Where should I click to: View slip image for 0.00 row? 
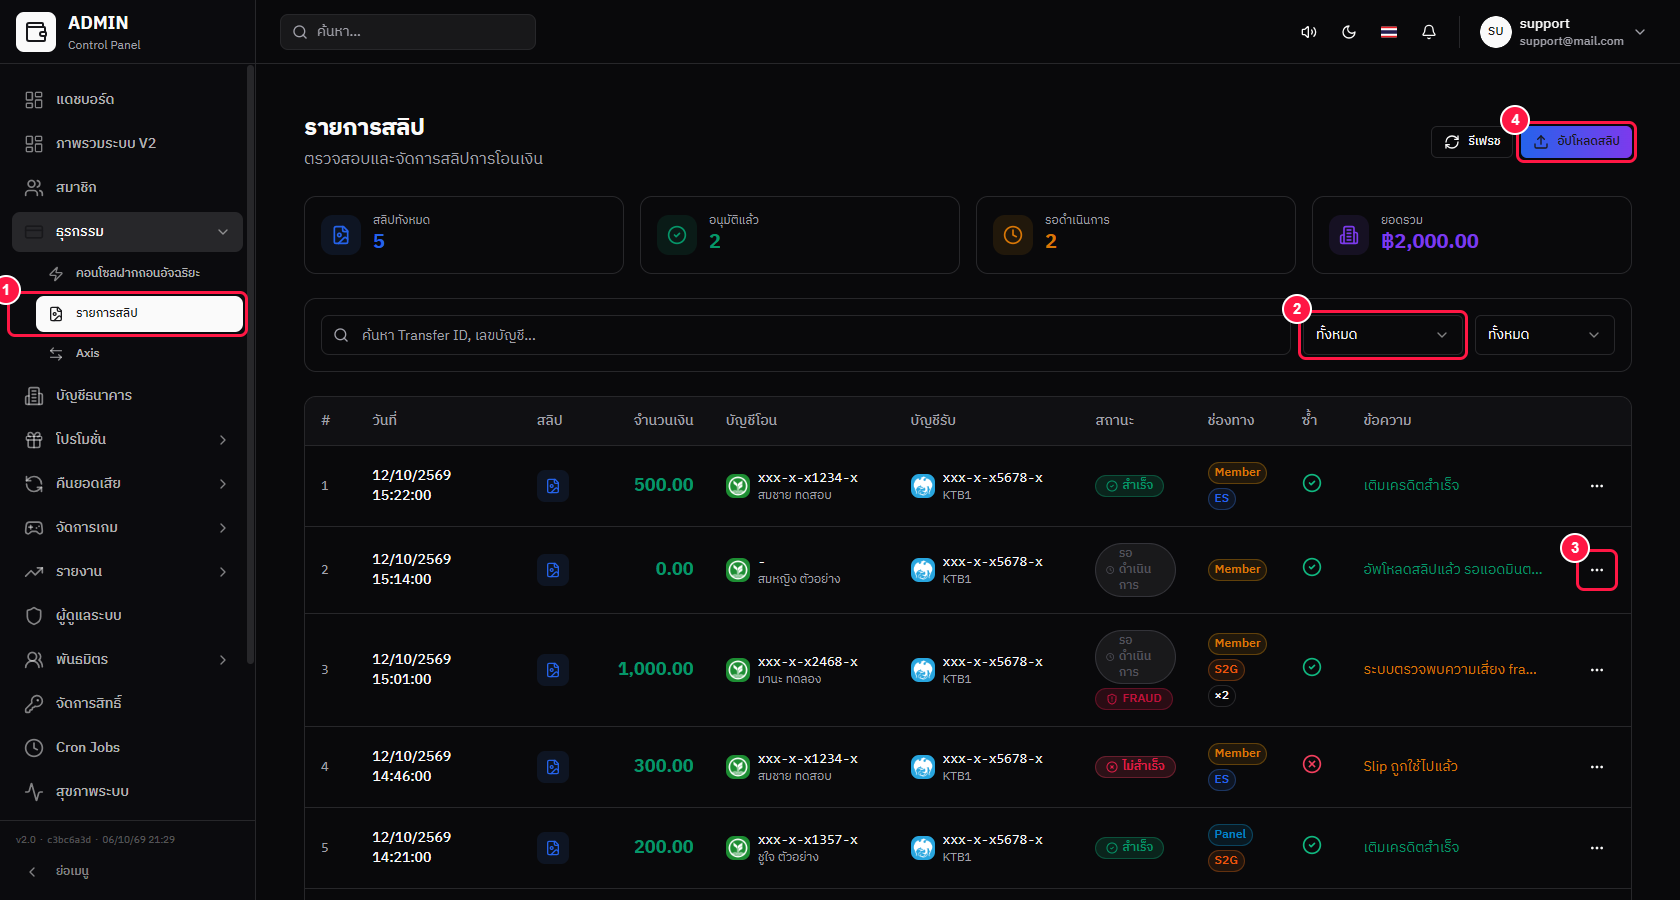(553, 570)
